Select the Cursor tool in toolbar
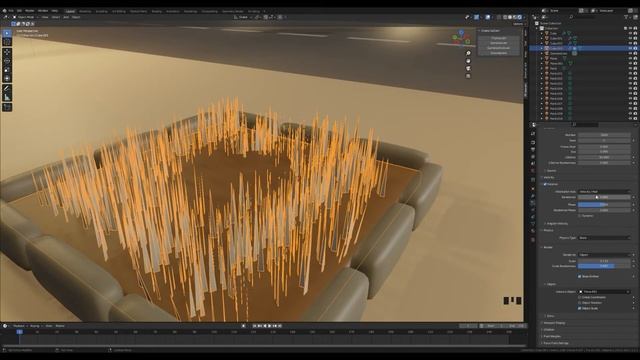 tap(7, 42)
